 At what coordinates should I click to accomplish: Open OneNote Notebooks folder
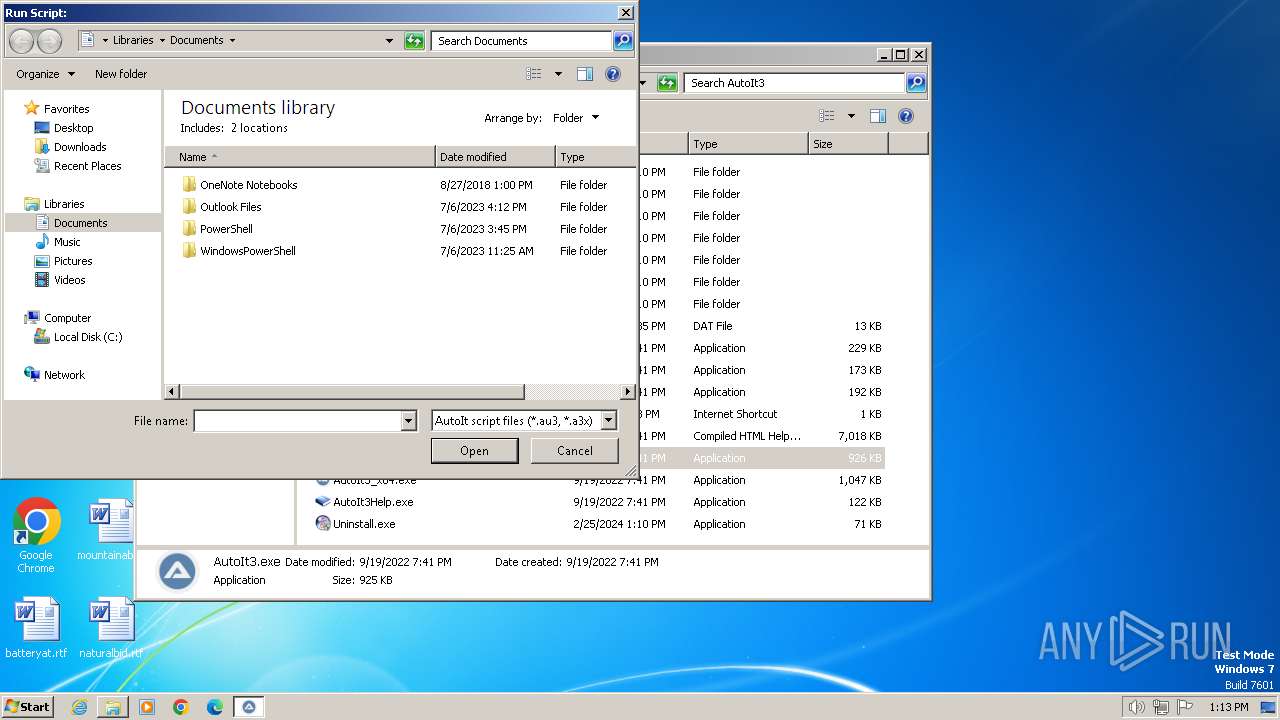(248, 185)
